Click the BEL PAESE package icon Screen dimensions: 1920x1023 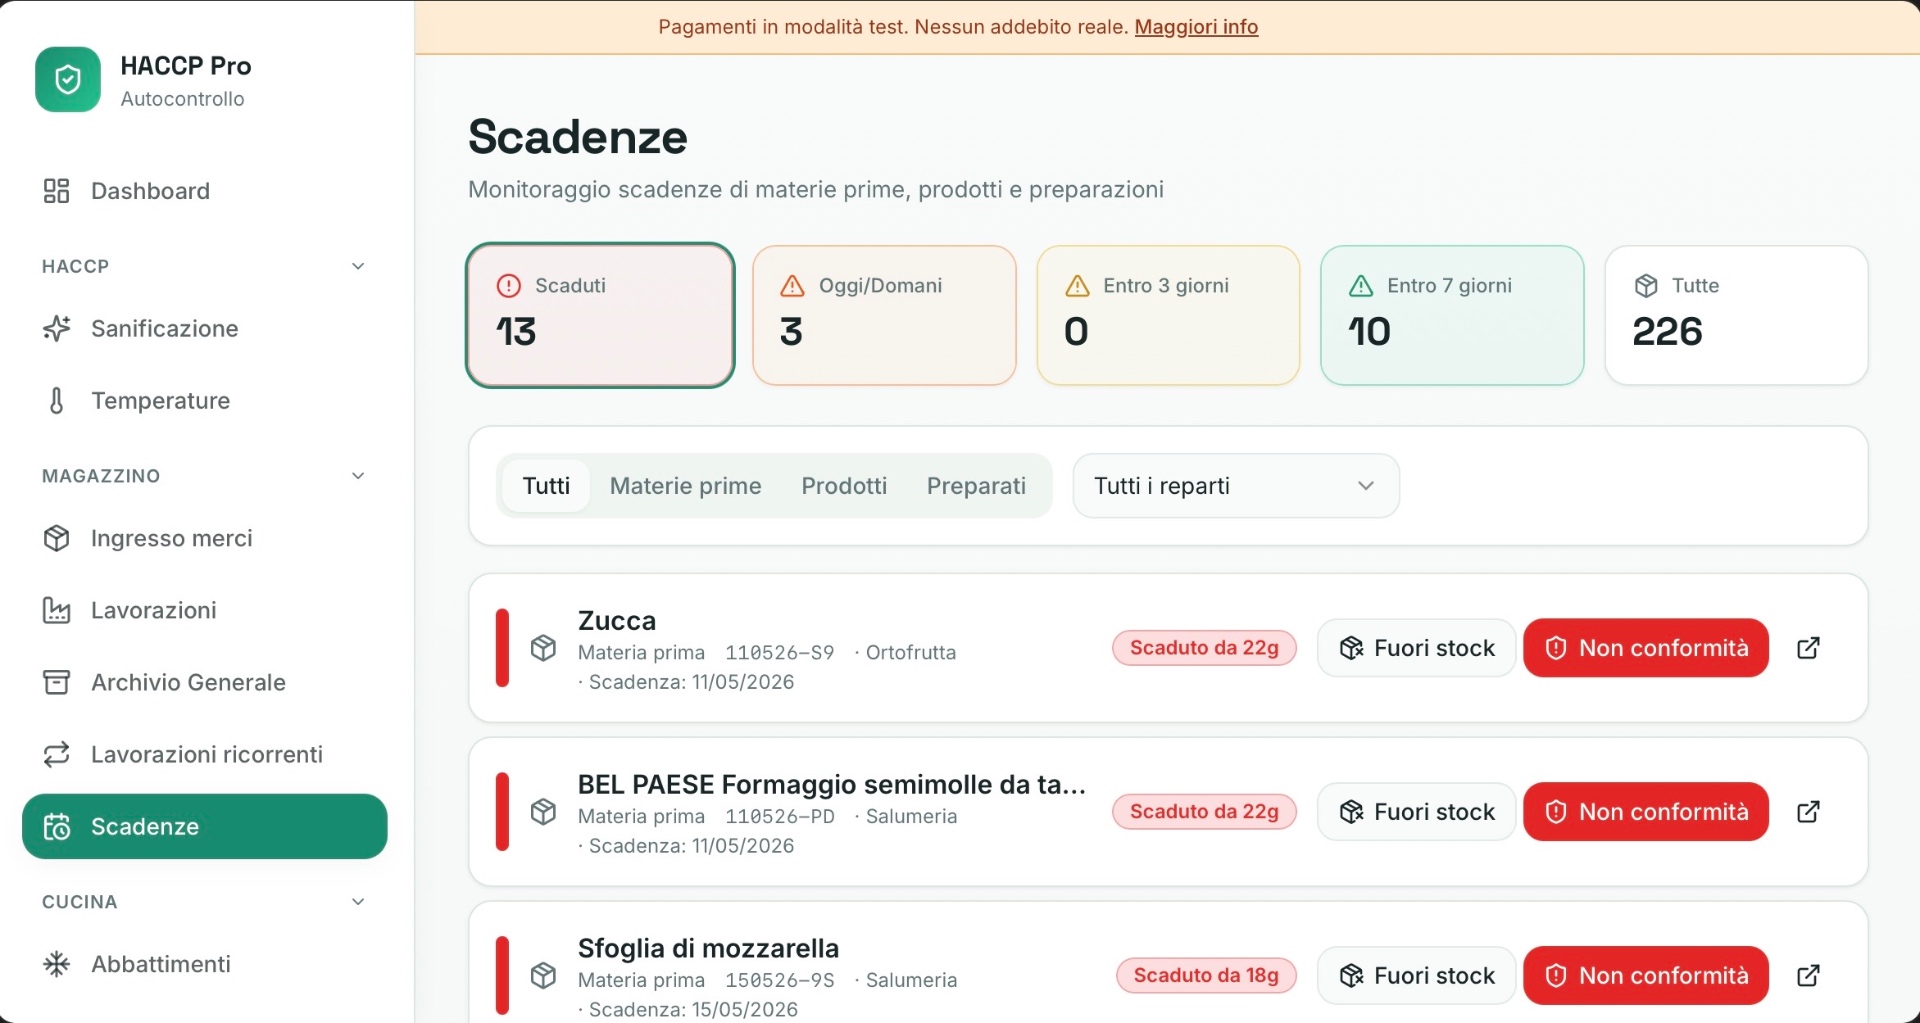[x=543, y=812]
